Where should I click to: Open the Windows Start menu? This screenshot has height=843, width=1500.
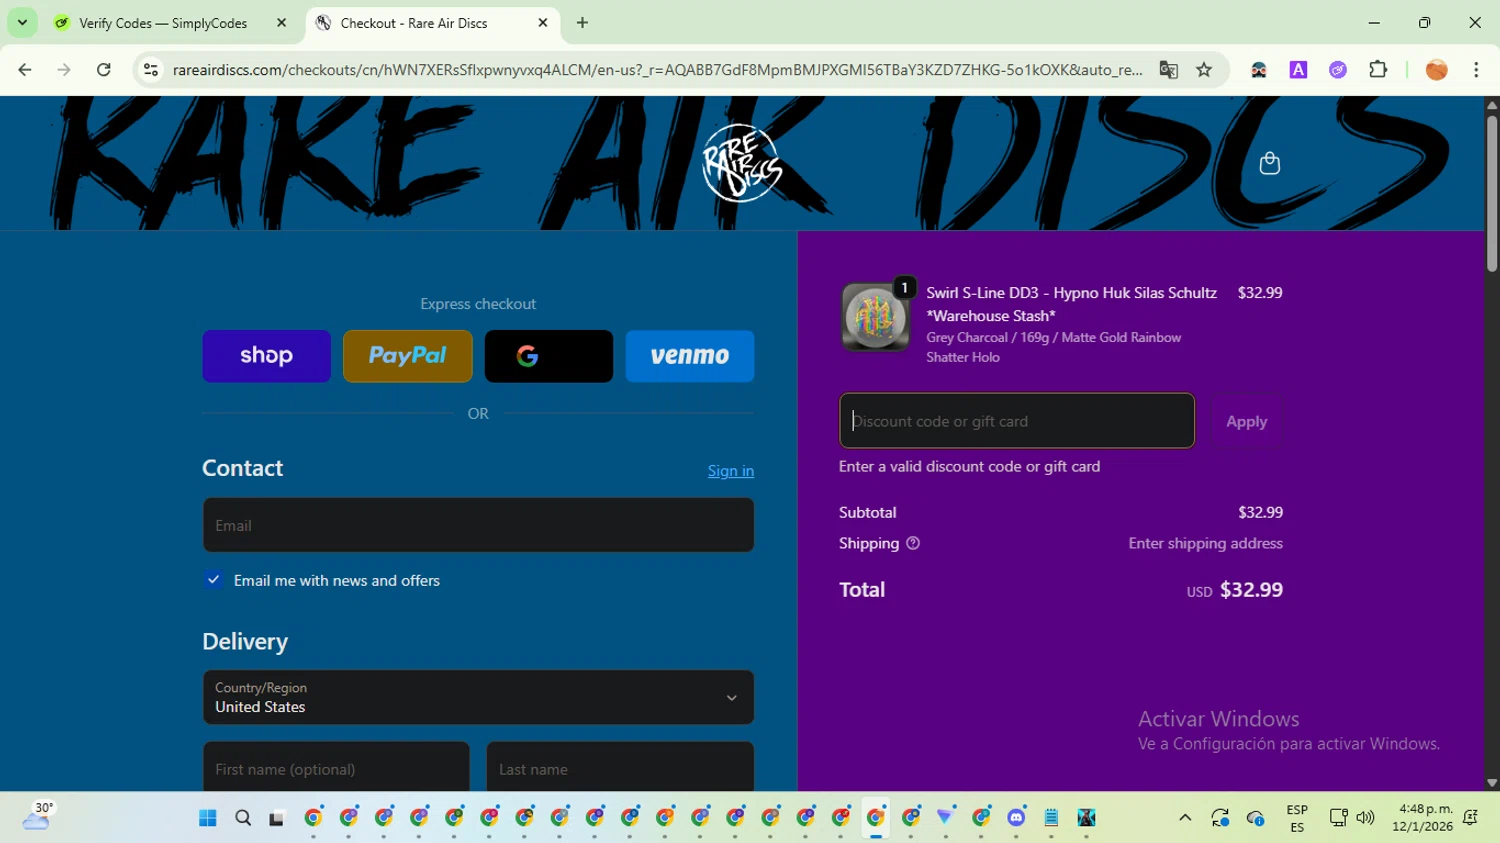click(208, 818)
